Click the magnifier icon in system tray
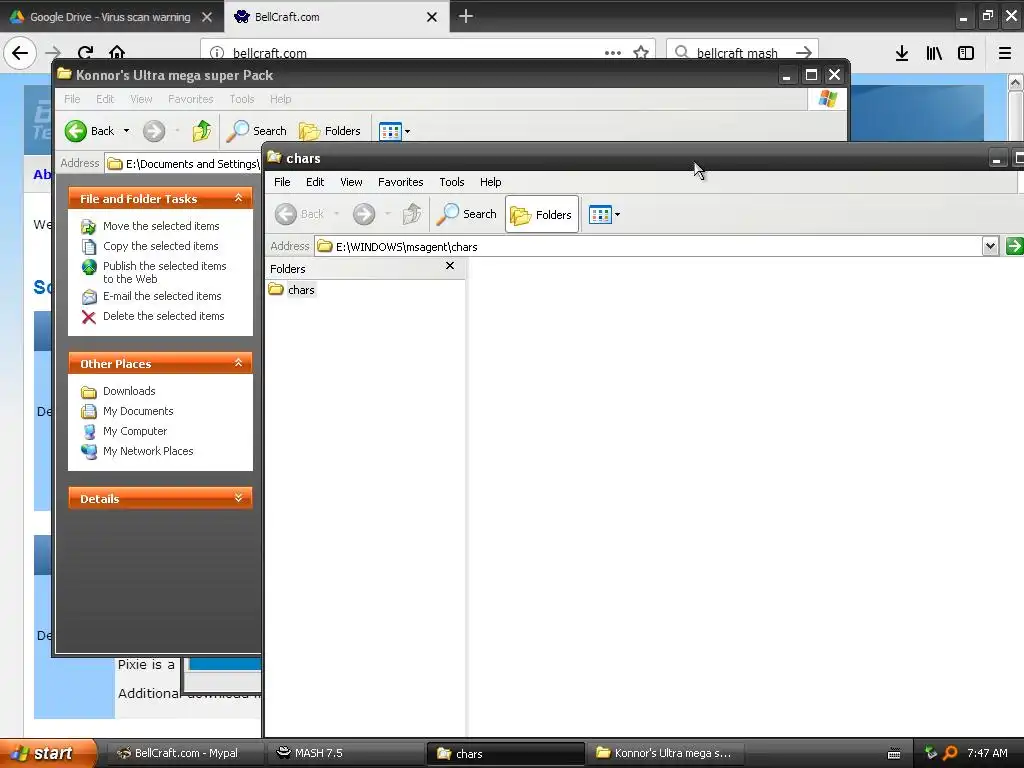The width and height of the screenshot is (1024, 768). (950, 753)
